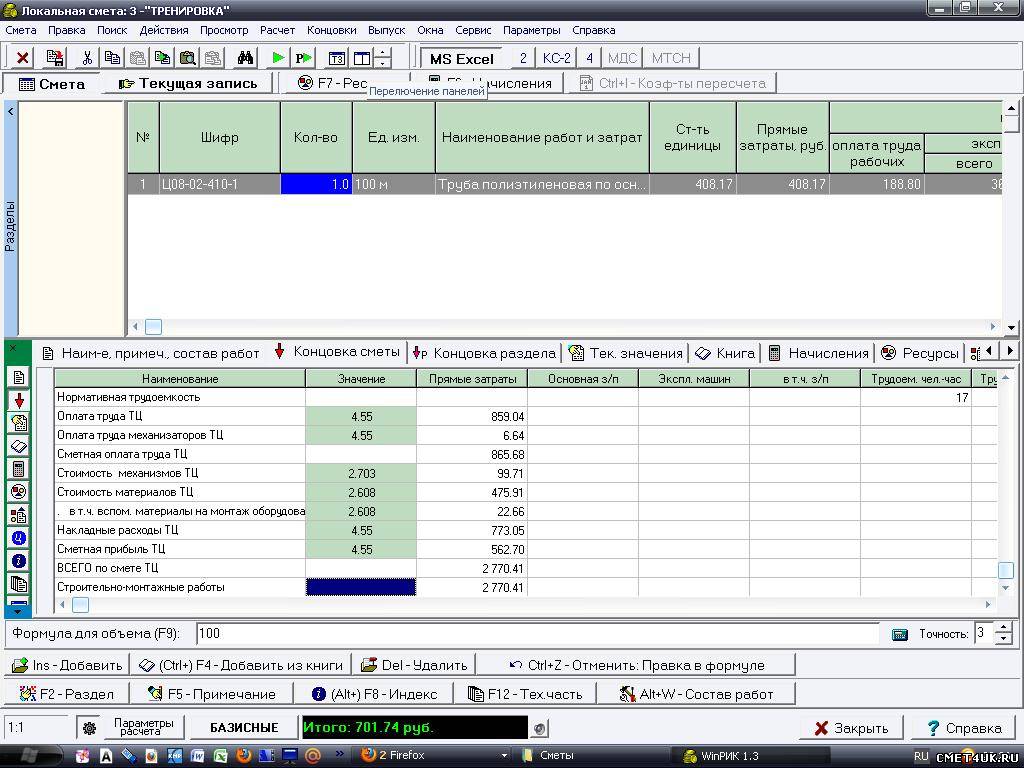Click the MS Excel export button

[x=462, y=58]
